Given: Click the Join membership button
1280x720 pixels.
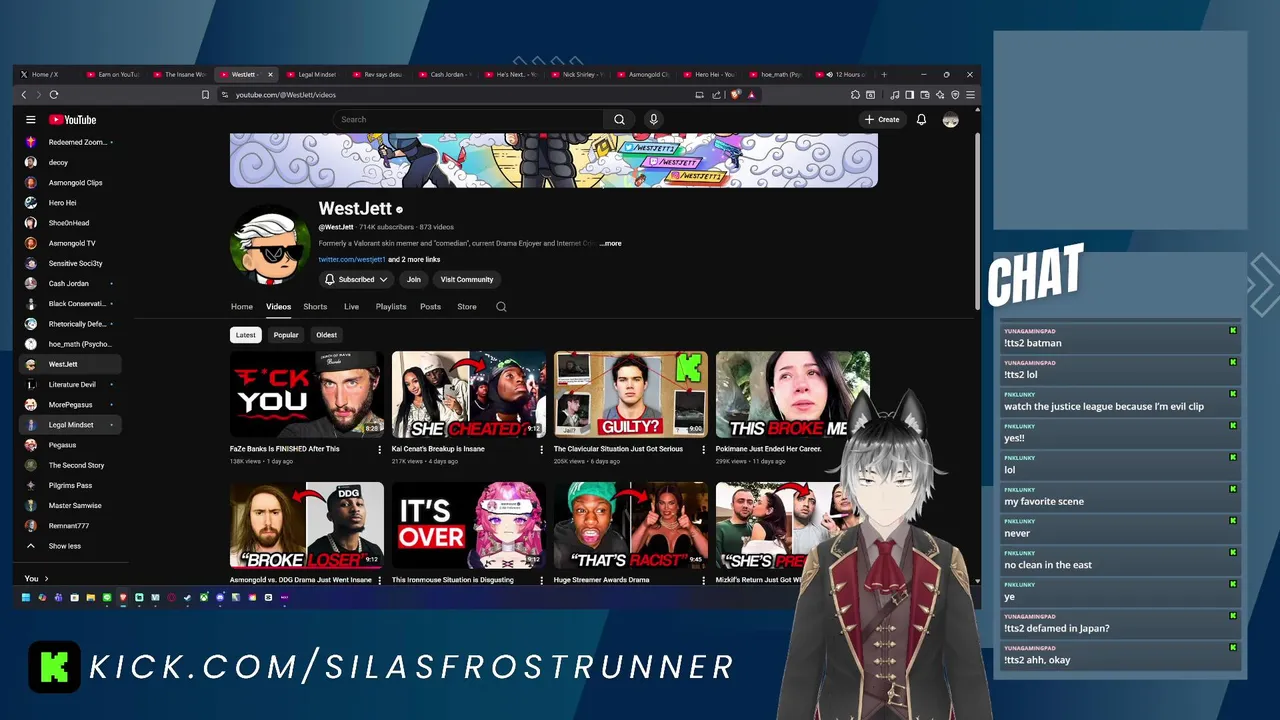Looking at the screenshot, I should click(x=414, y=280).
